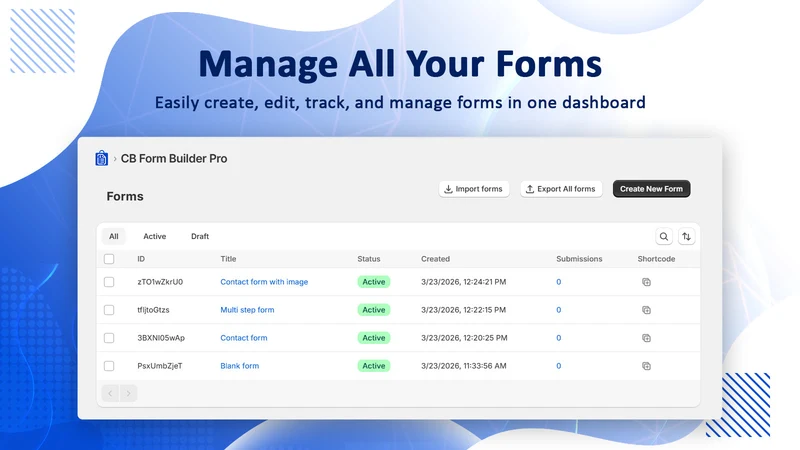This screenshot has width=800, height=450.
Task: Open the Contact form with image link
Action: 264,282
